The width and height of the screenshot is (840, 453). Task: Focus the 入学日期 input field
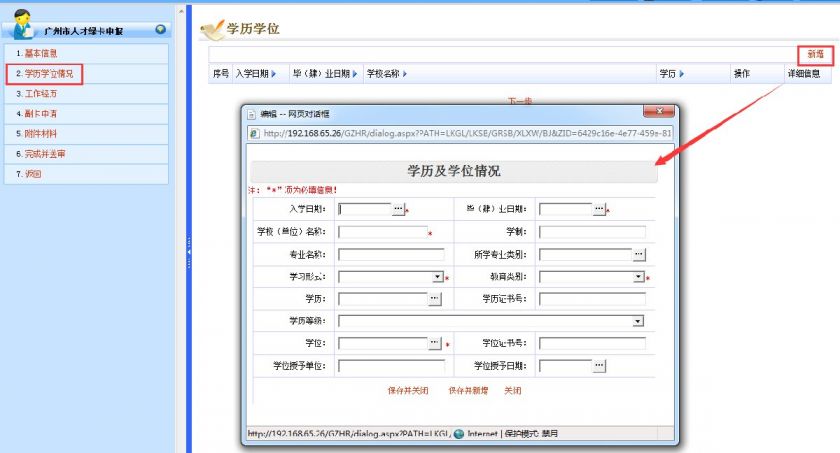pos(365,209)
